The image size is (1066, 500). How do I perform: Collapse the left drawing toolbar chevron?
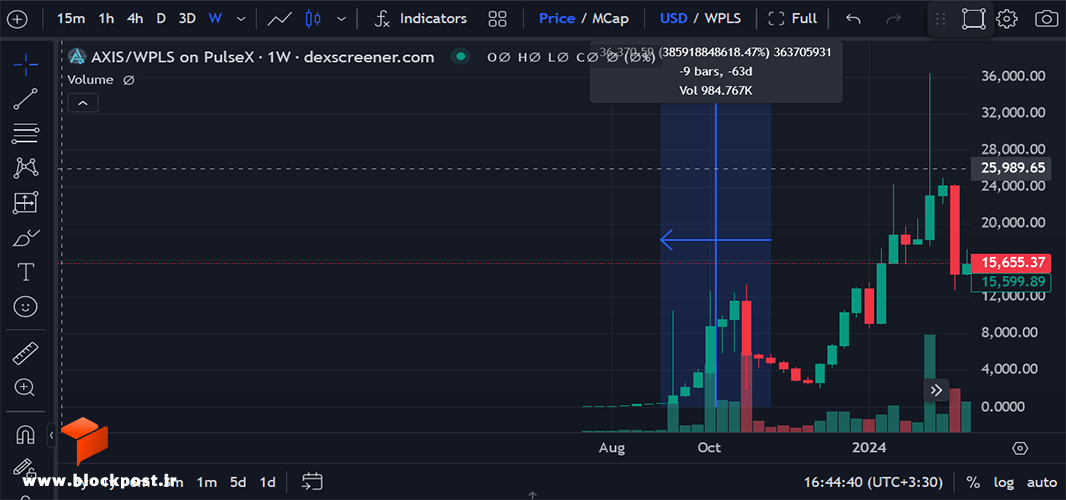pyautogui.click(x=52, y=435)
